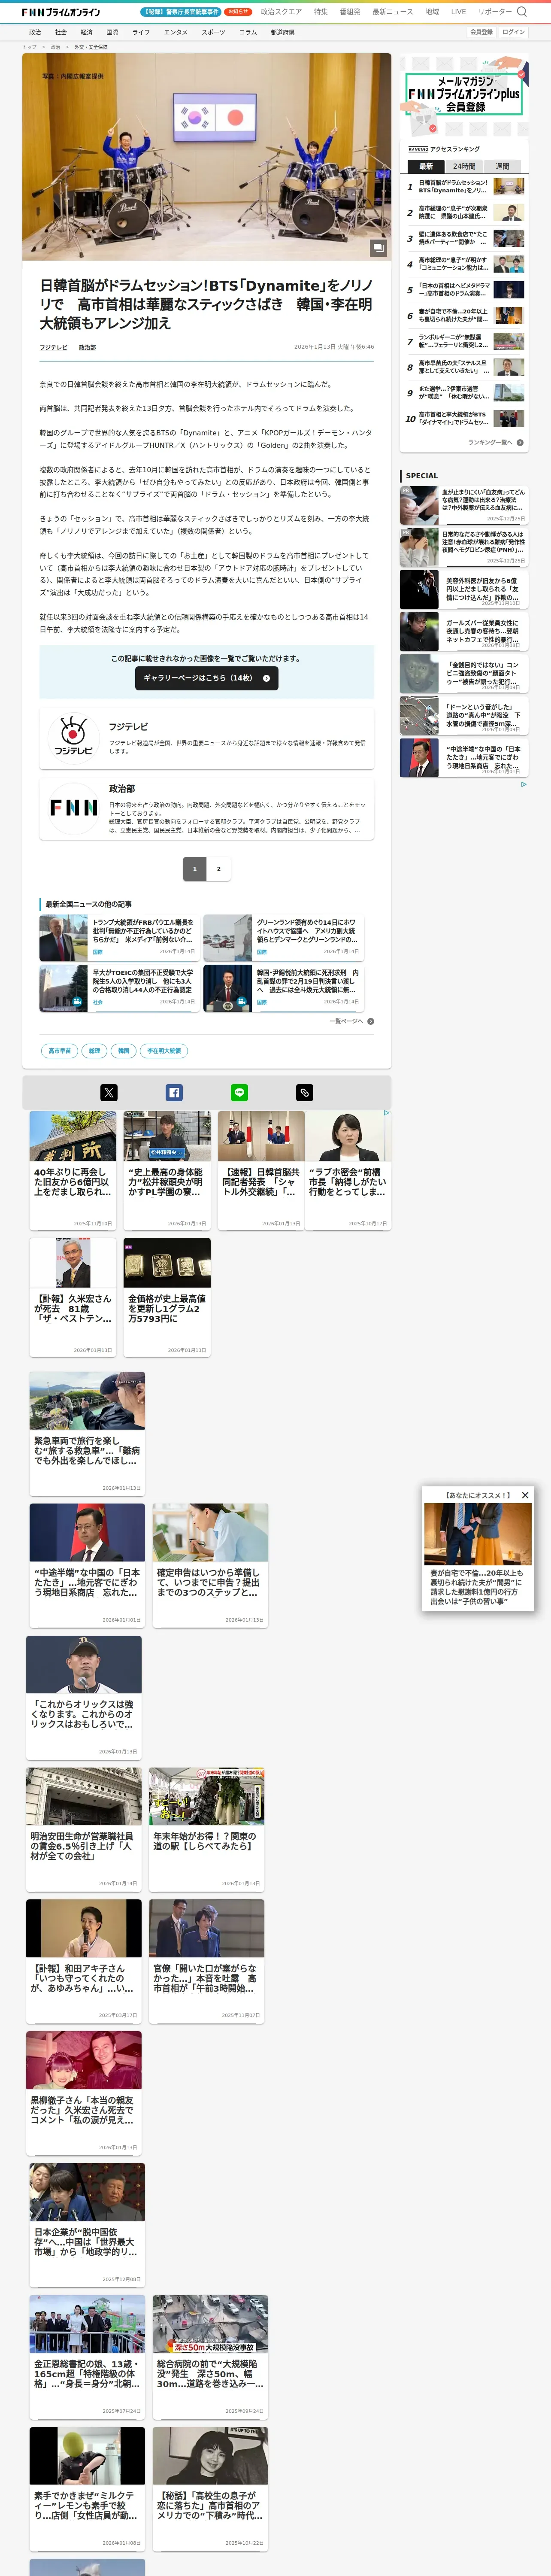Open the 明治安田生命 営業職員 賃金 card
This screenshot has width=551, height=2576.
click(84, 1829)
